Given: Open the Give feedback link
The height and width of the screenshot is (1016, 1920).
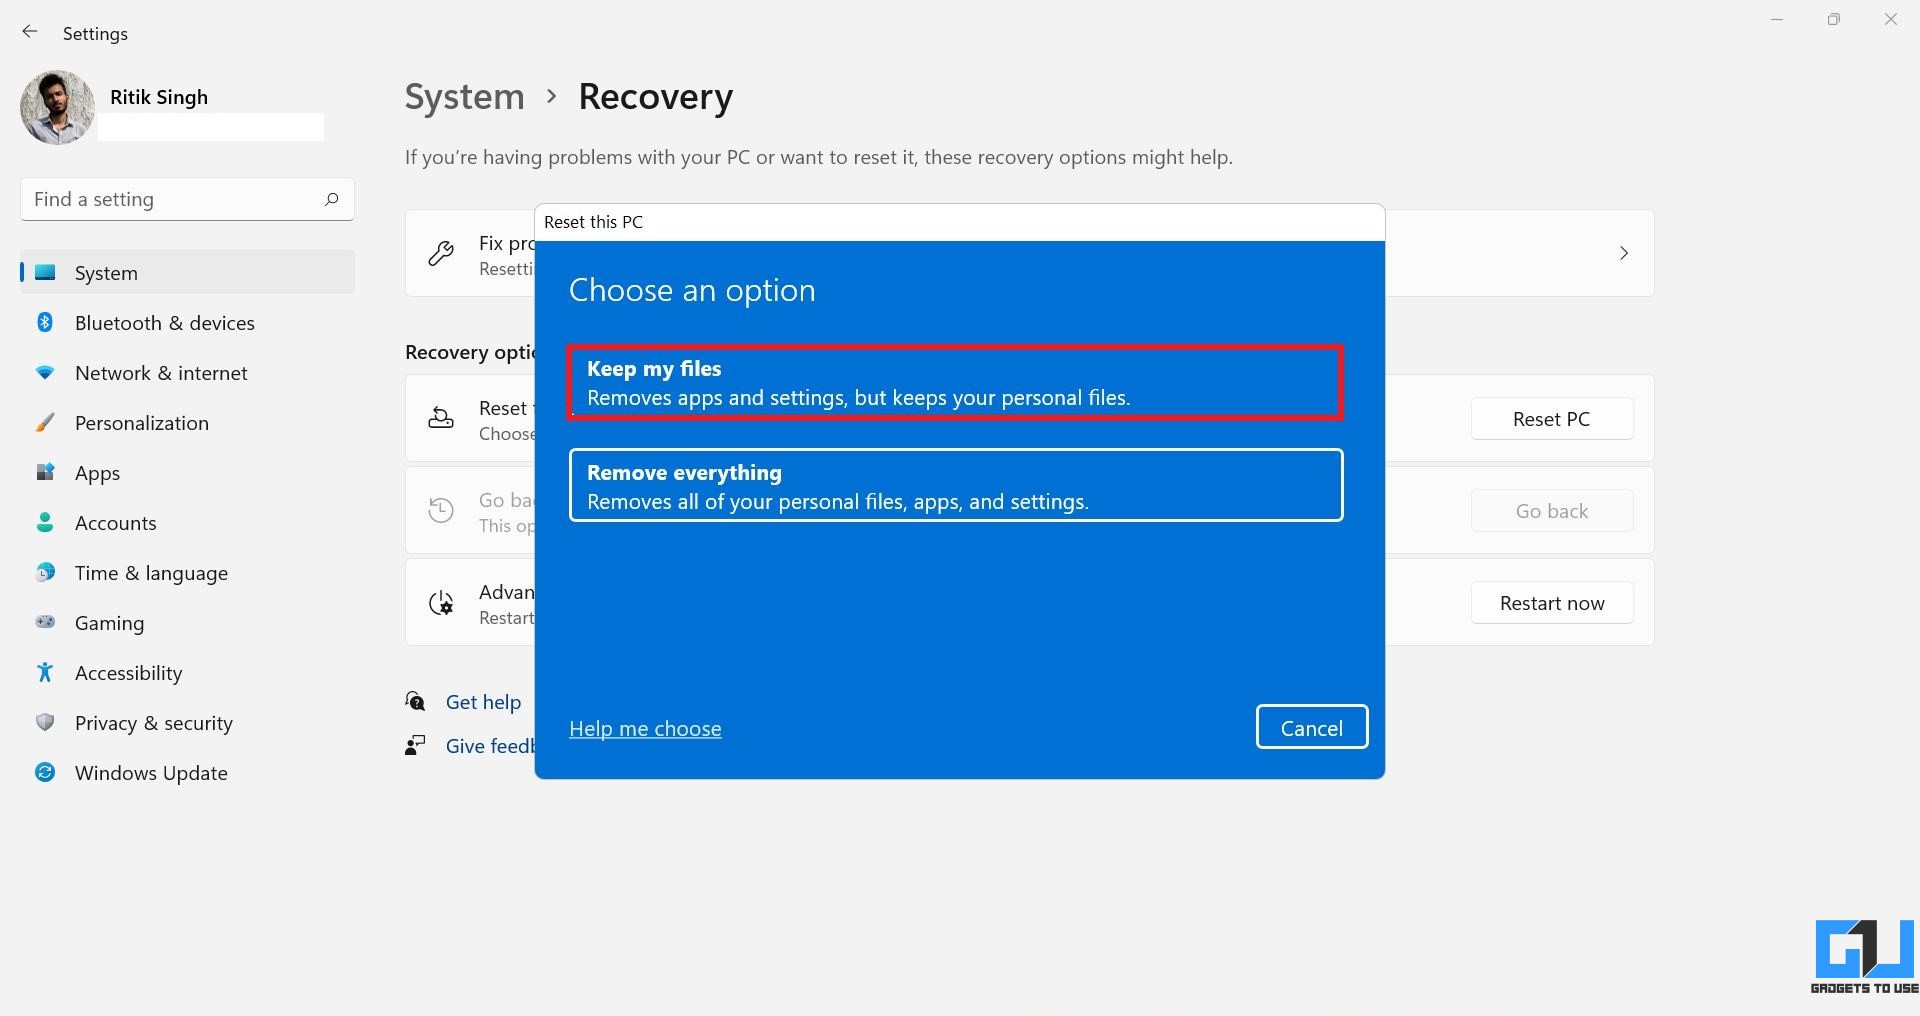Looking at the screenshot, I should click(490, 746).
